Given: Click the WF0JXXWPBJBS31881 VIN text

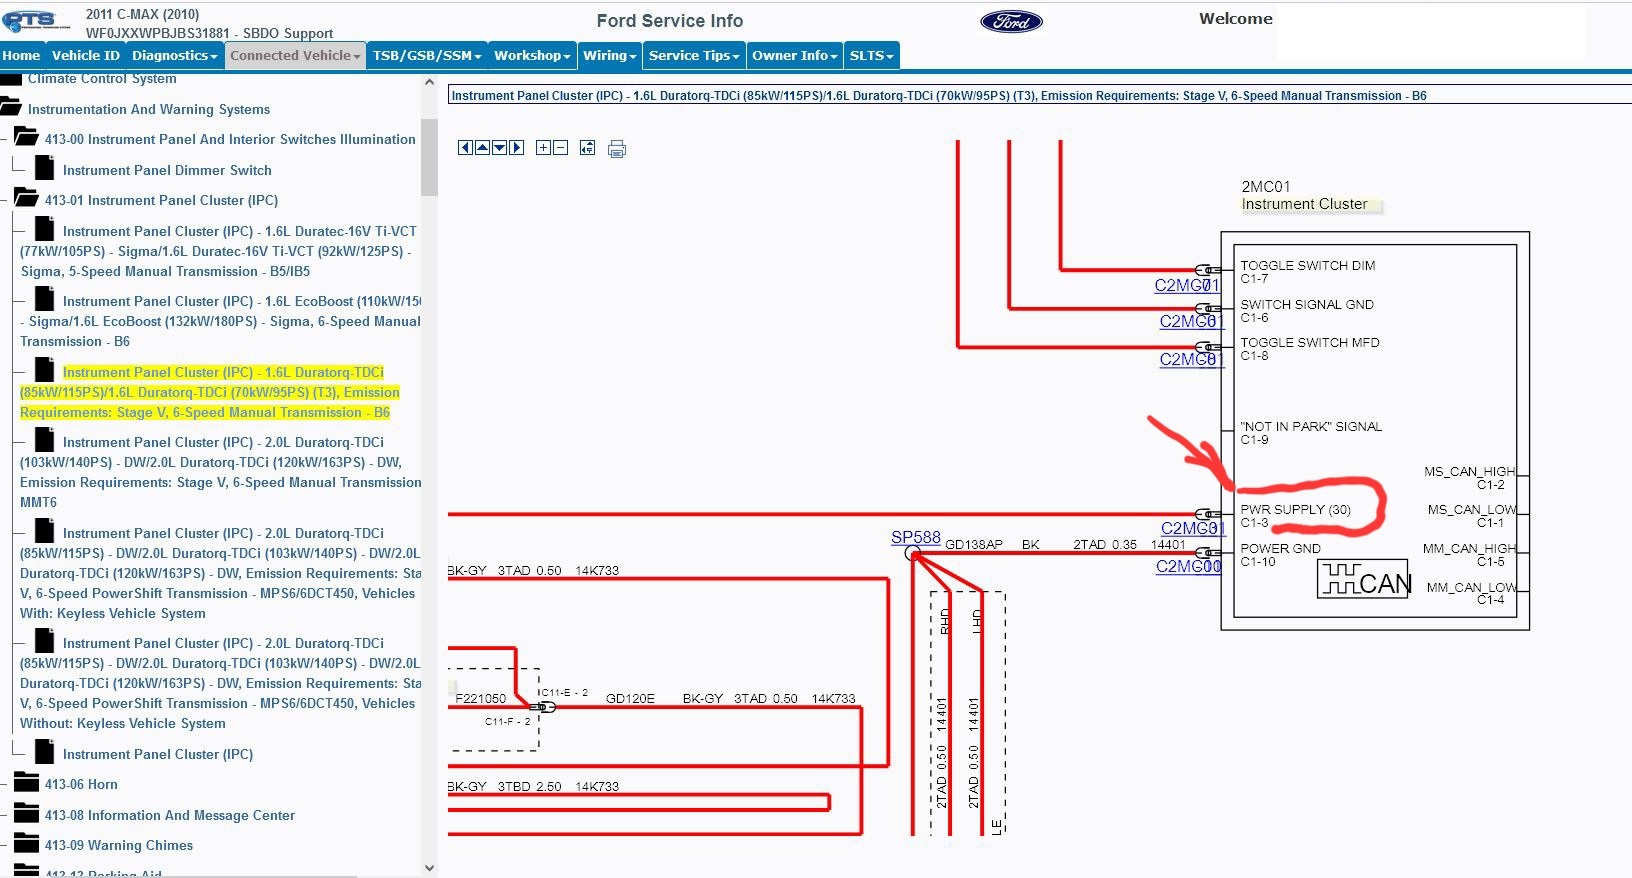Looking at the screenshot, I should [157, 33].
